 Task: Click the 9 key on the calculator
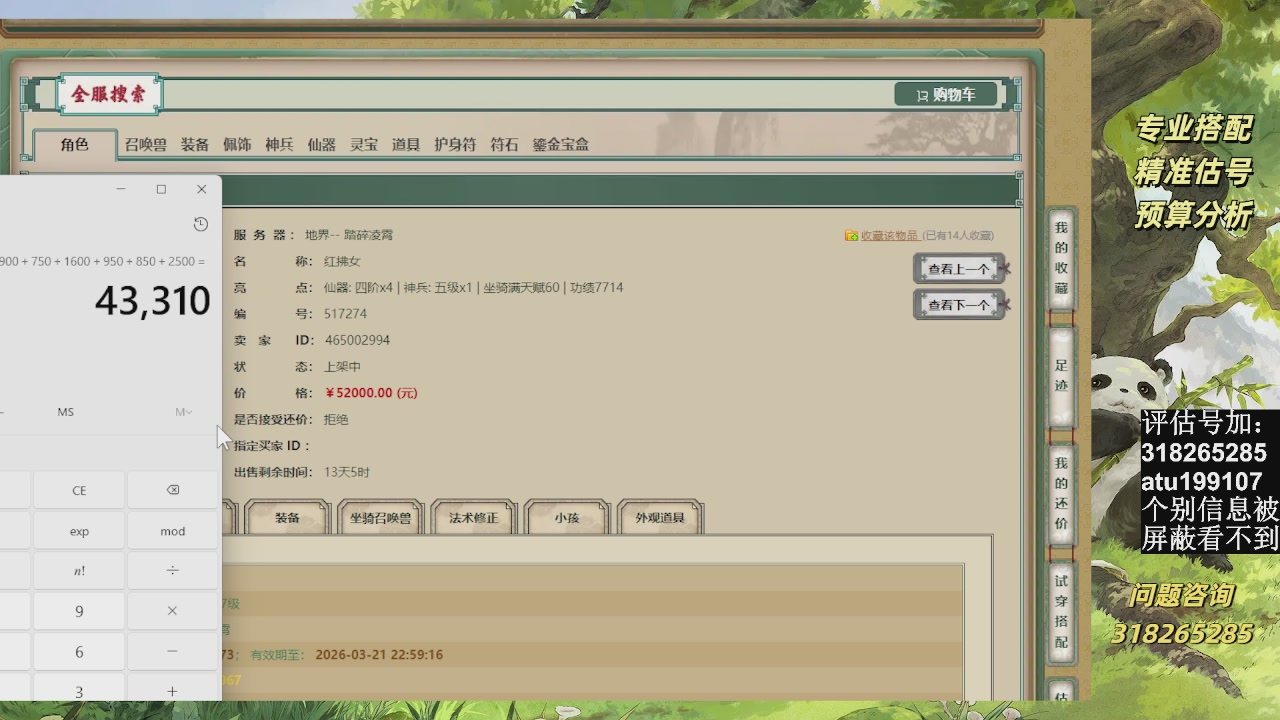point(79,611)
